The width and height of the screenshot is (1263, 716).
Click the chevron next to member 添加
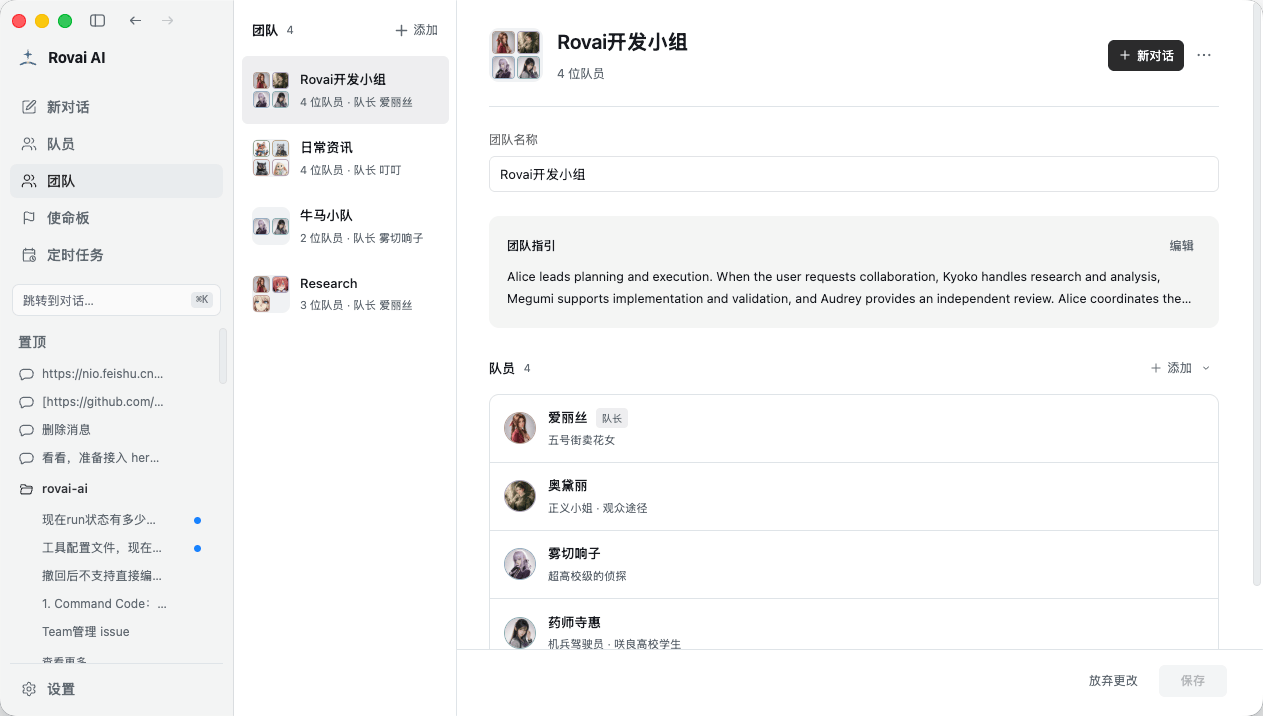pos(1206,368)
